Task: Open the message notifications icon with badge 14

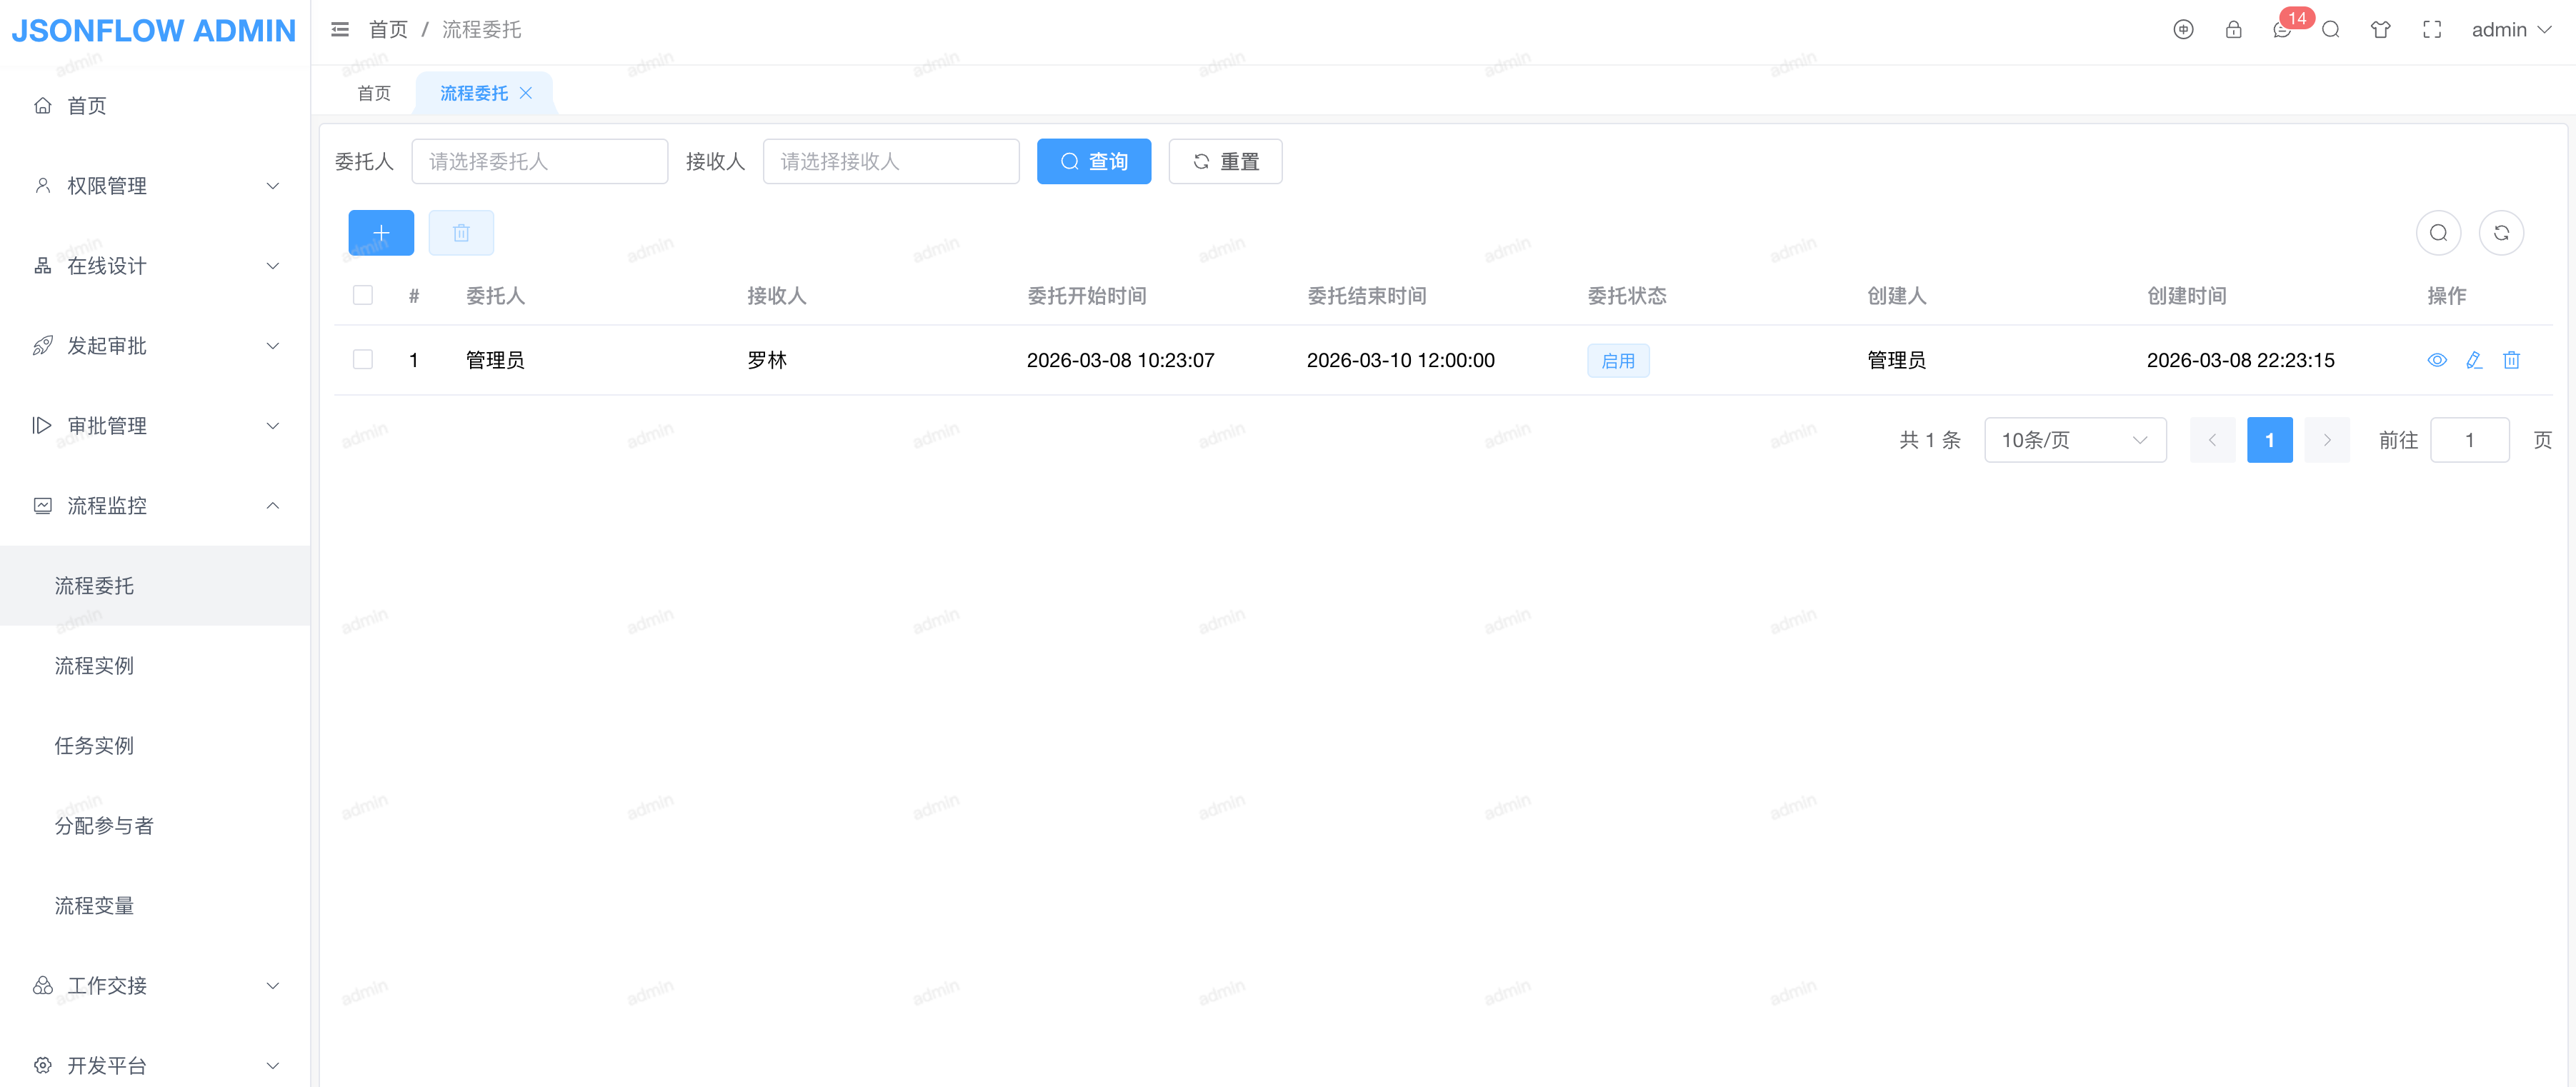Action: 2282,30
